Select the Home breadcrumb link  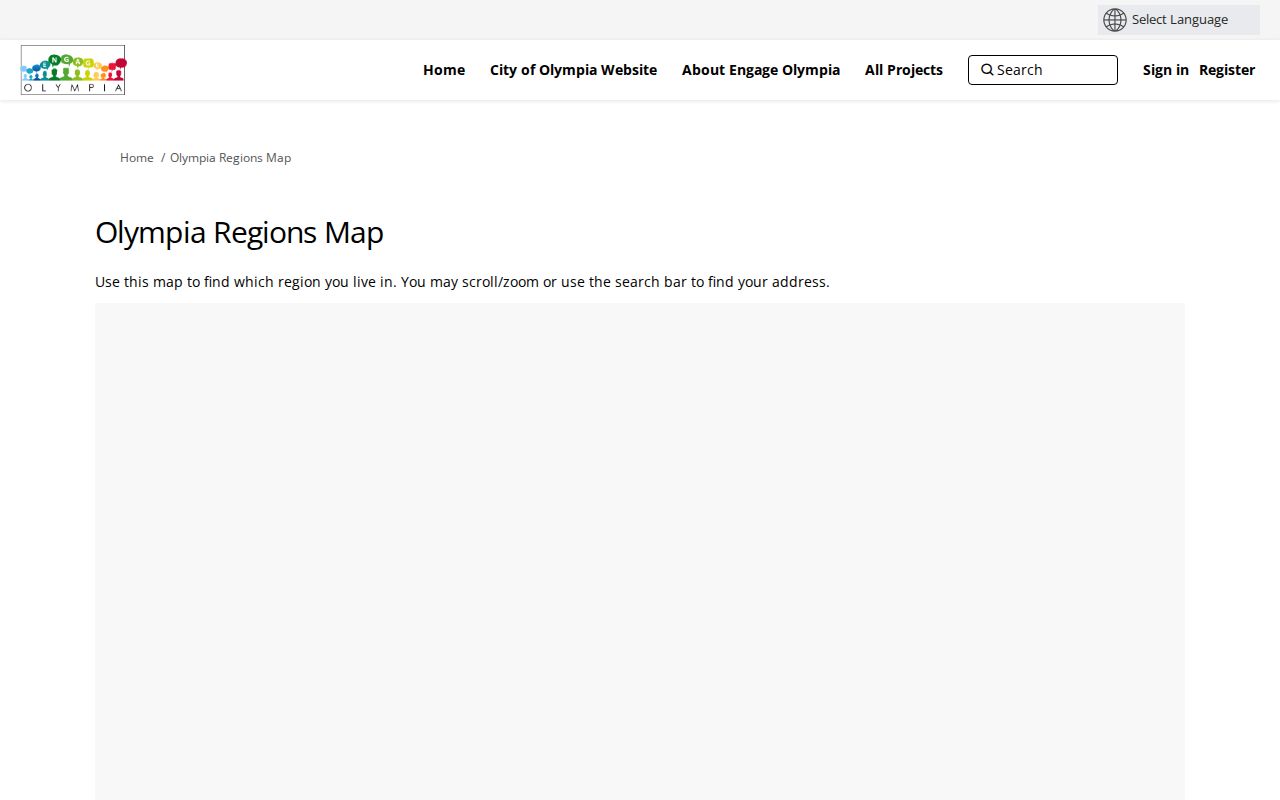click(137, 158)
